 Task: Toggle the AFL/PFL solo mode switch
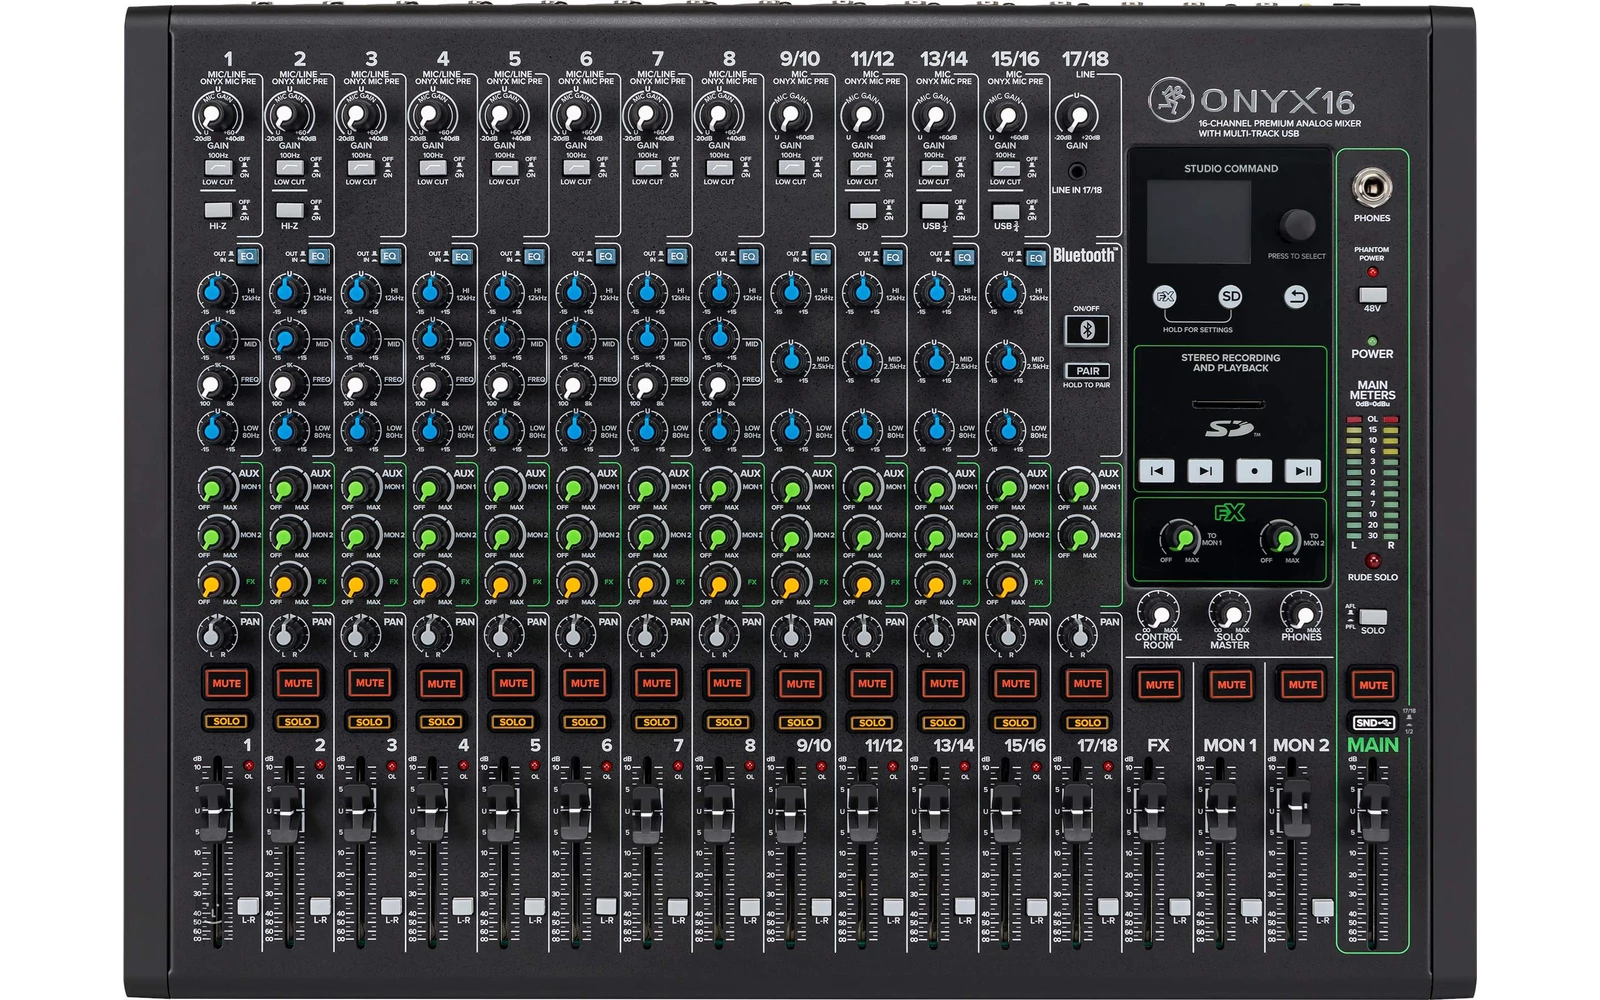coord(1372,617)
